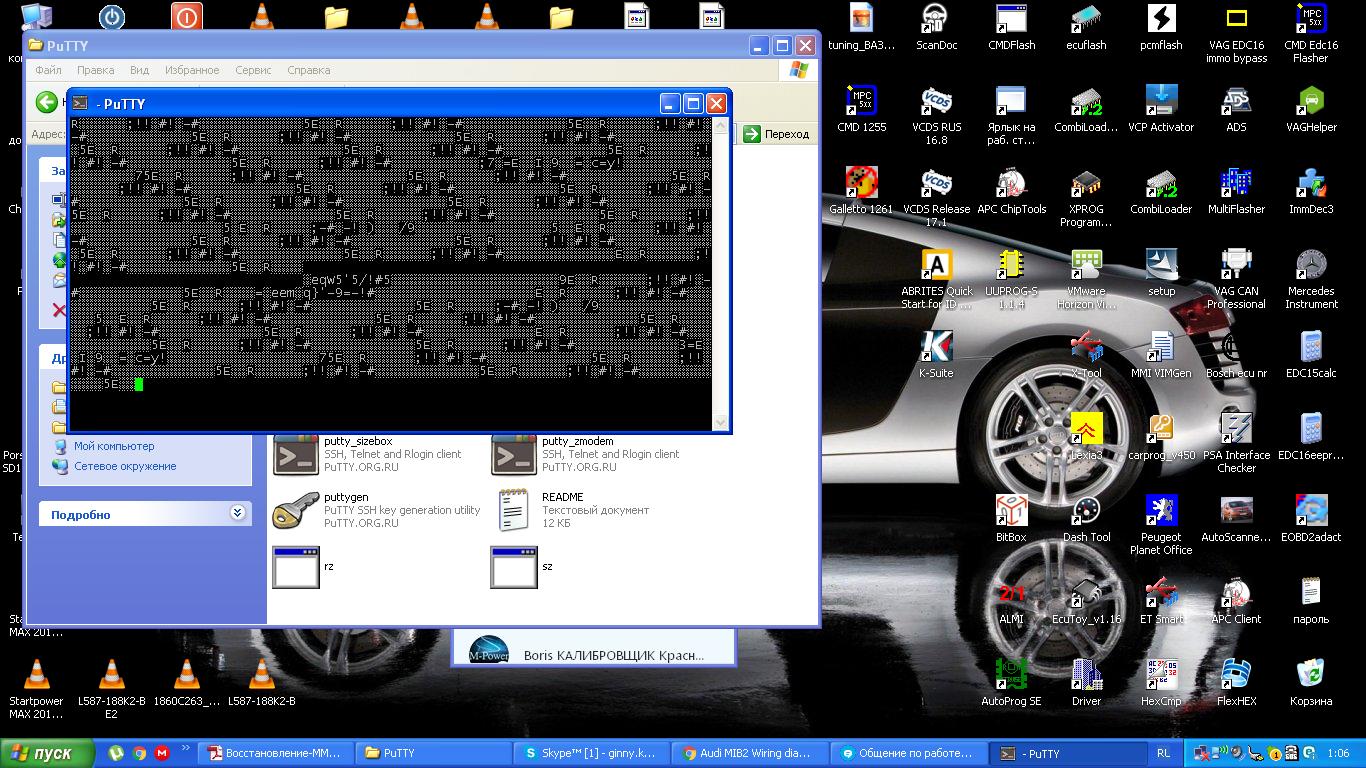Select the K-Suite desktop shortcut
Viewport: 1366px width, 768px height.
pos(936,350)
